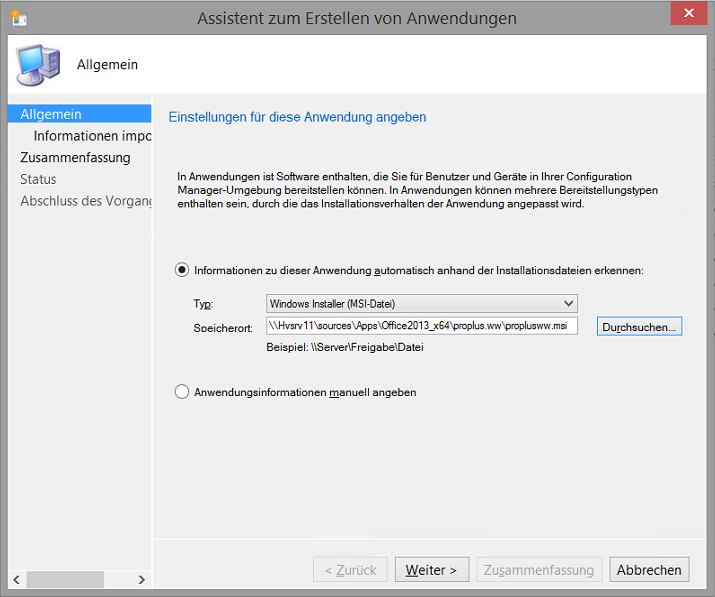Click the Durchsuchen button
The height and width of the screenshot is (597, 715).
pos(639,327)
